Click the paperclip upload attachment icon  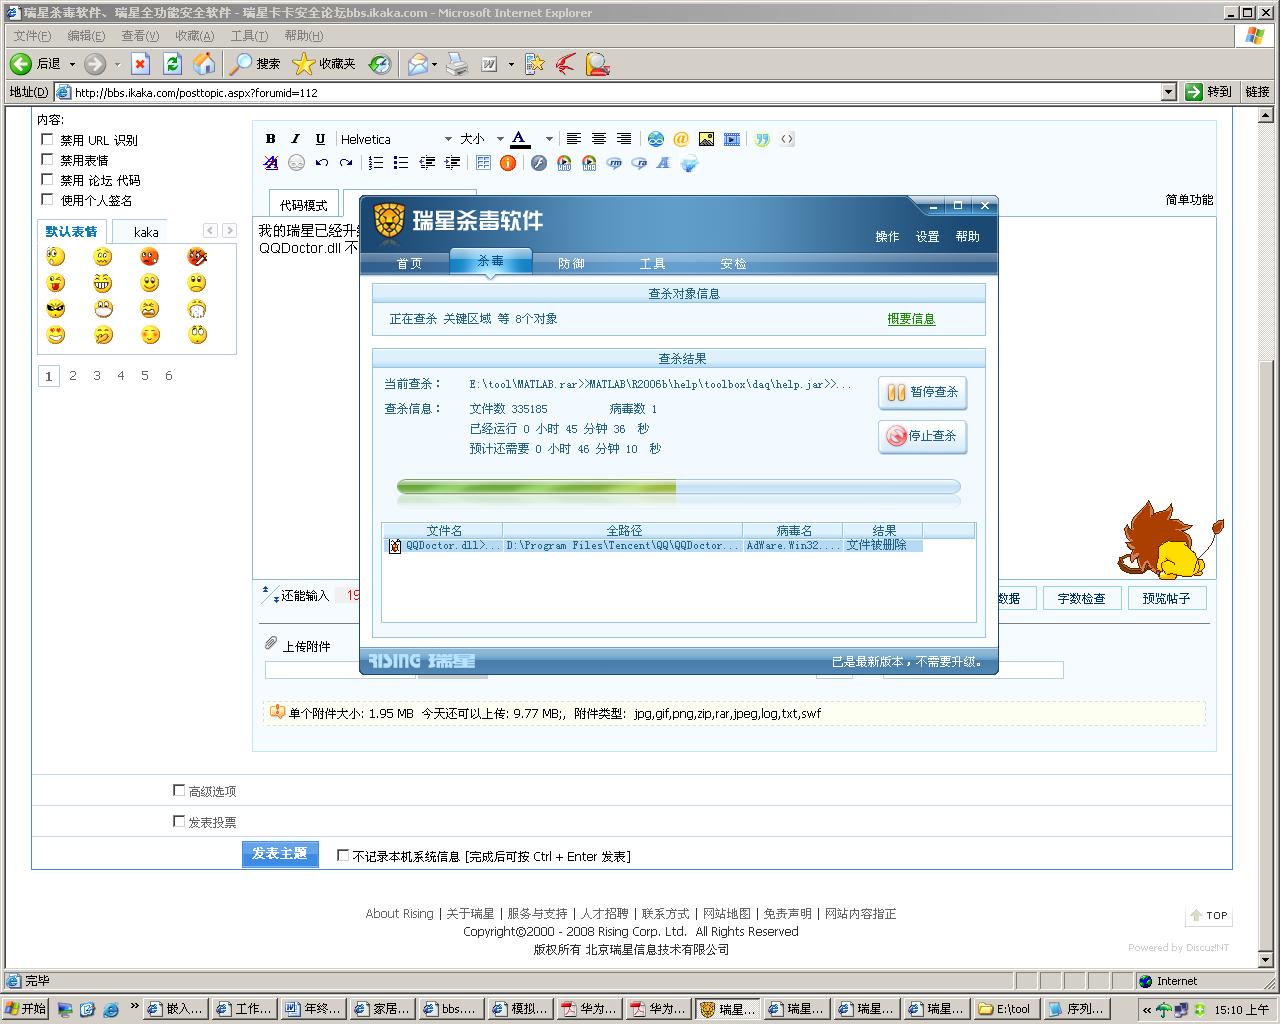[270, 643]
